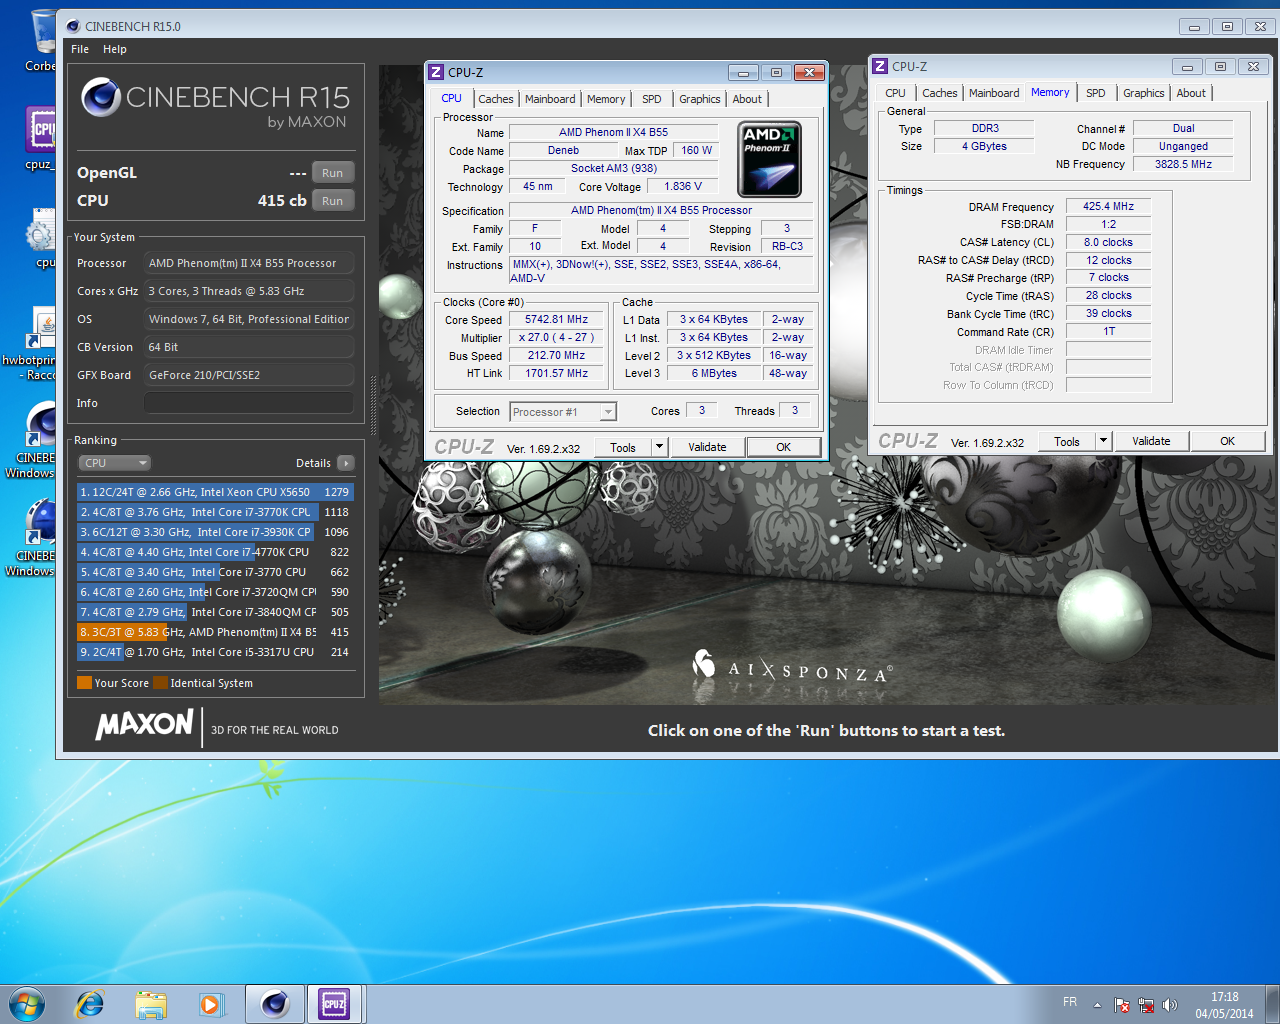The height and width of the screenshot is (1024, 1280).
Task: Open the CPU ranking type dropdown
Action: coord(115,463)
